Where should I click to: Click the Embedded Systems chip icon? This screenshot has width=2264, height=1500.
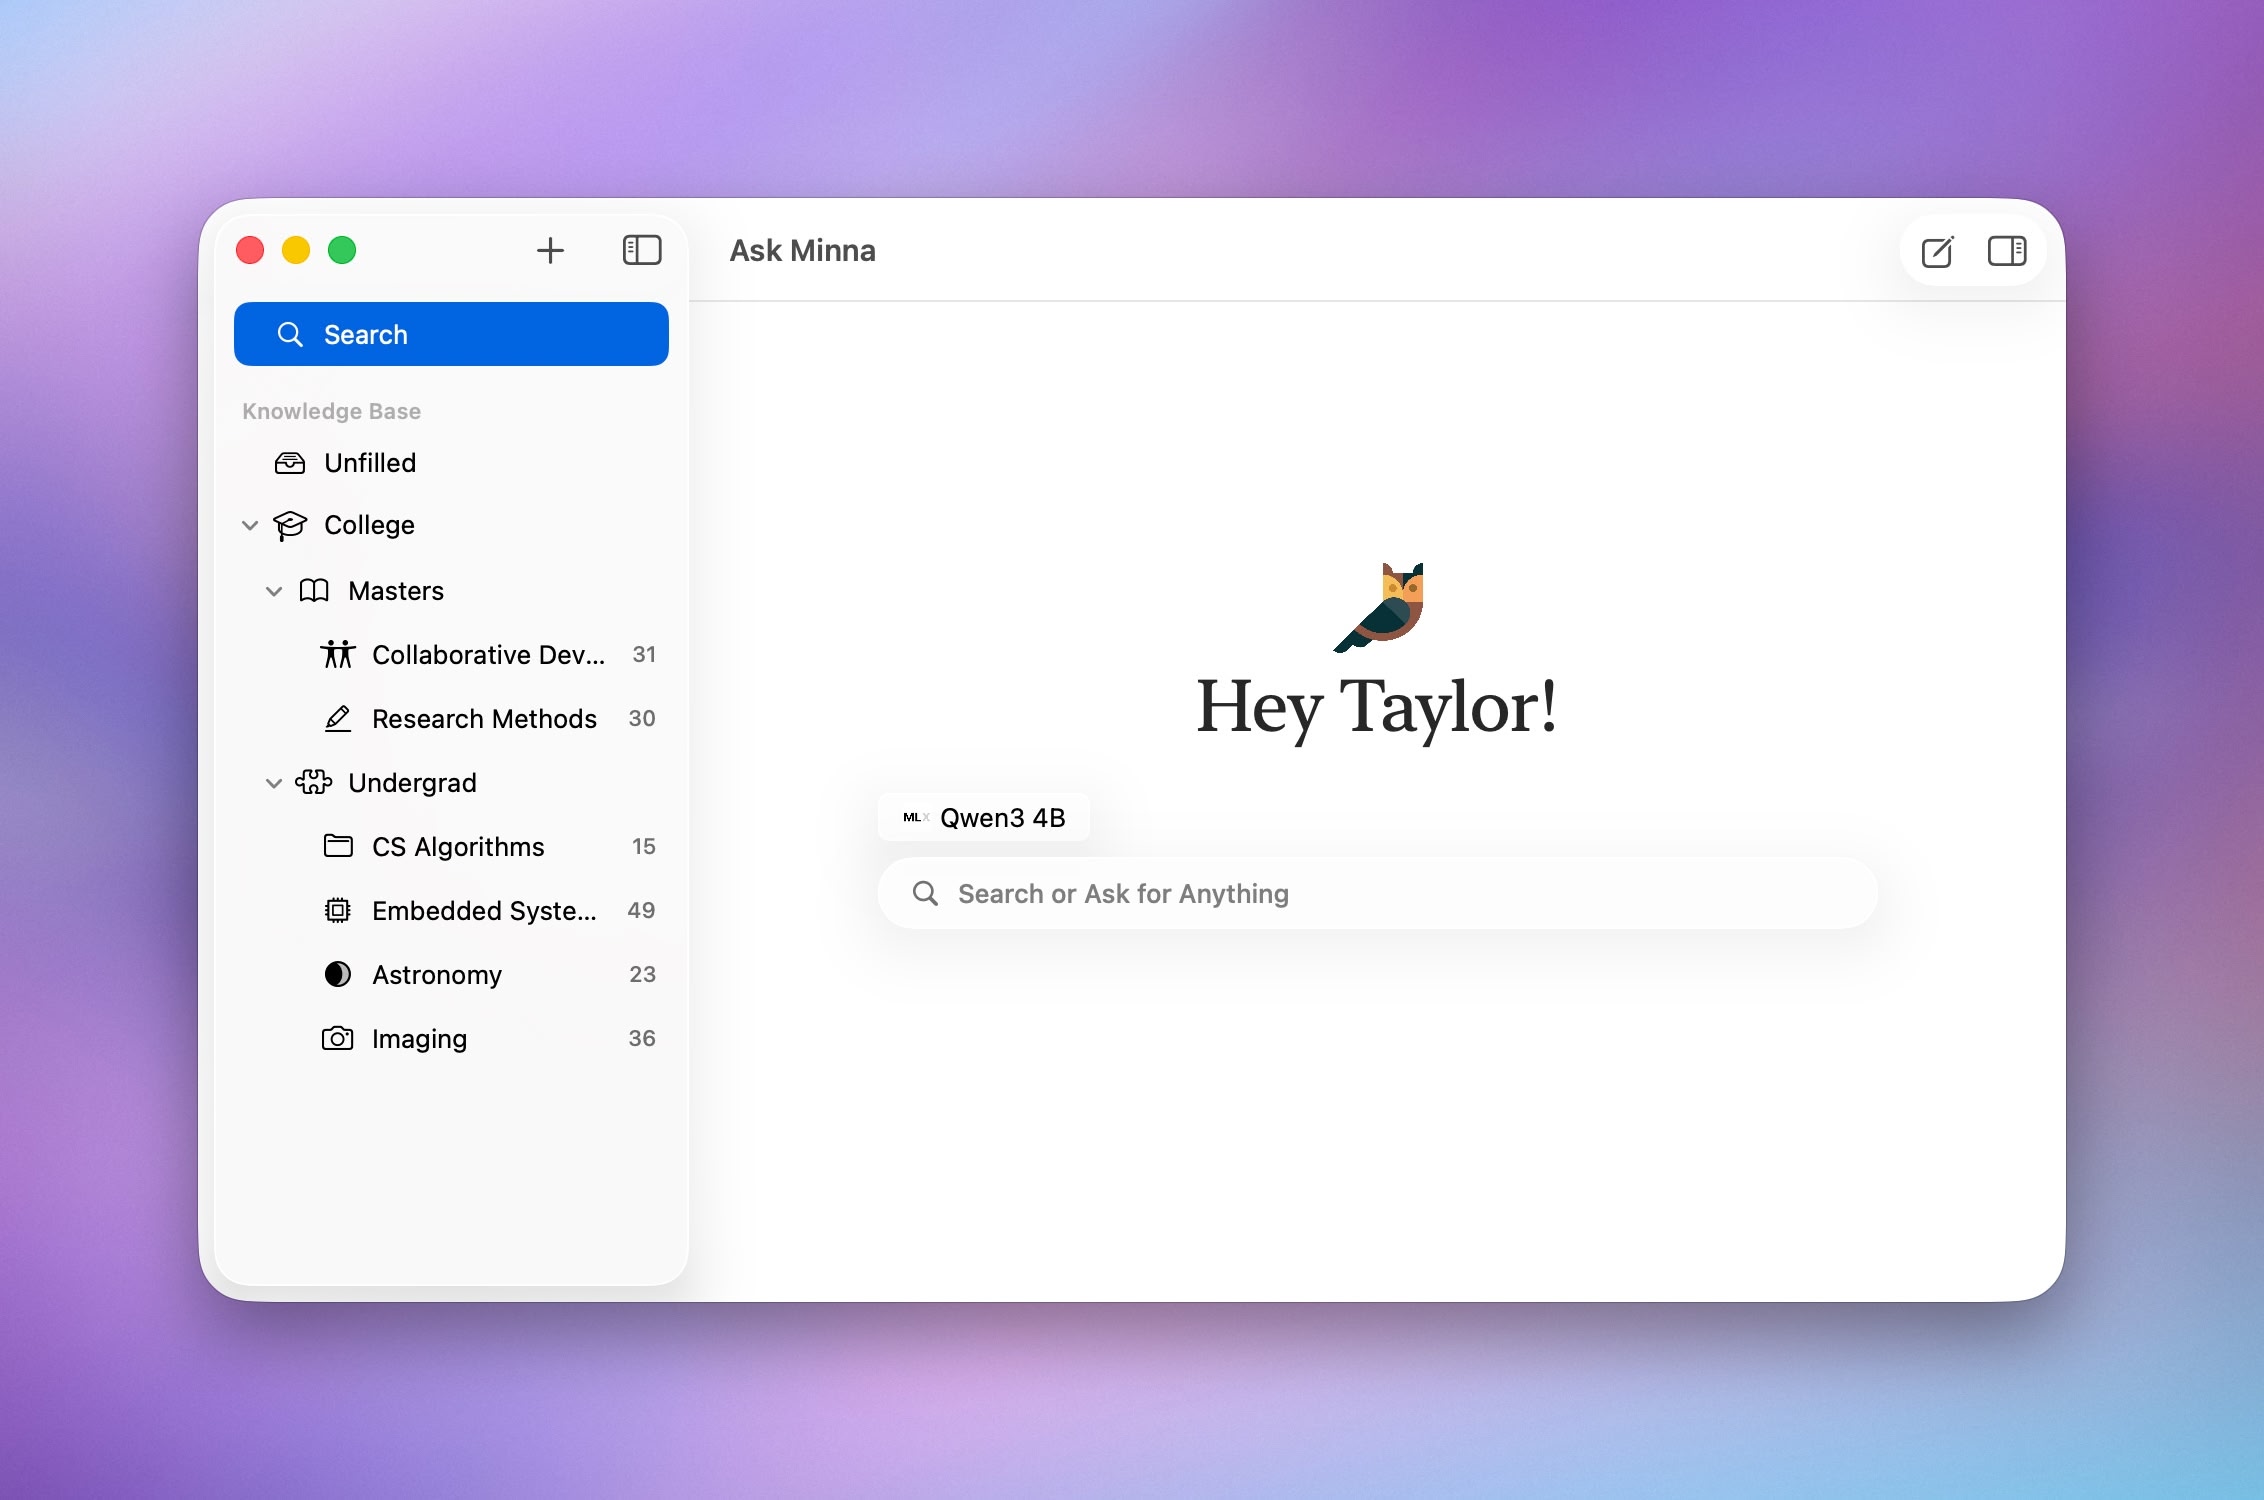click(338, 910)
